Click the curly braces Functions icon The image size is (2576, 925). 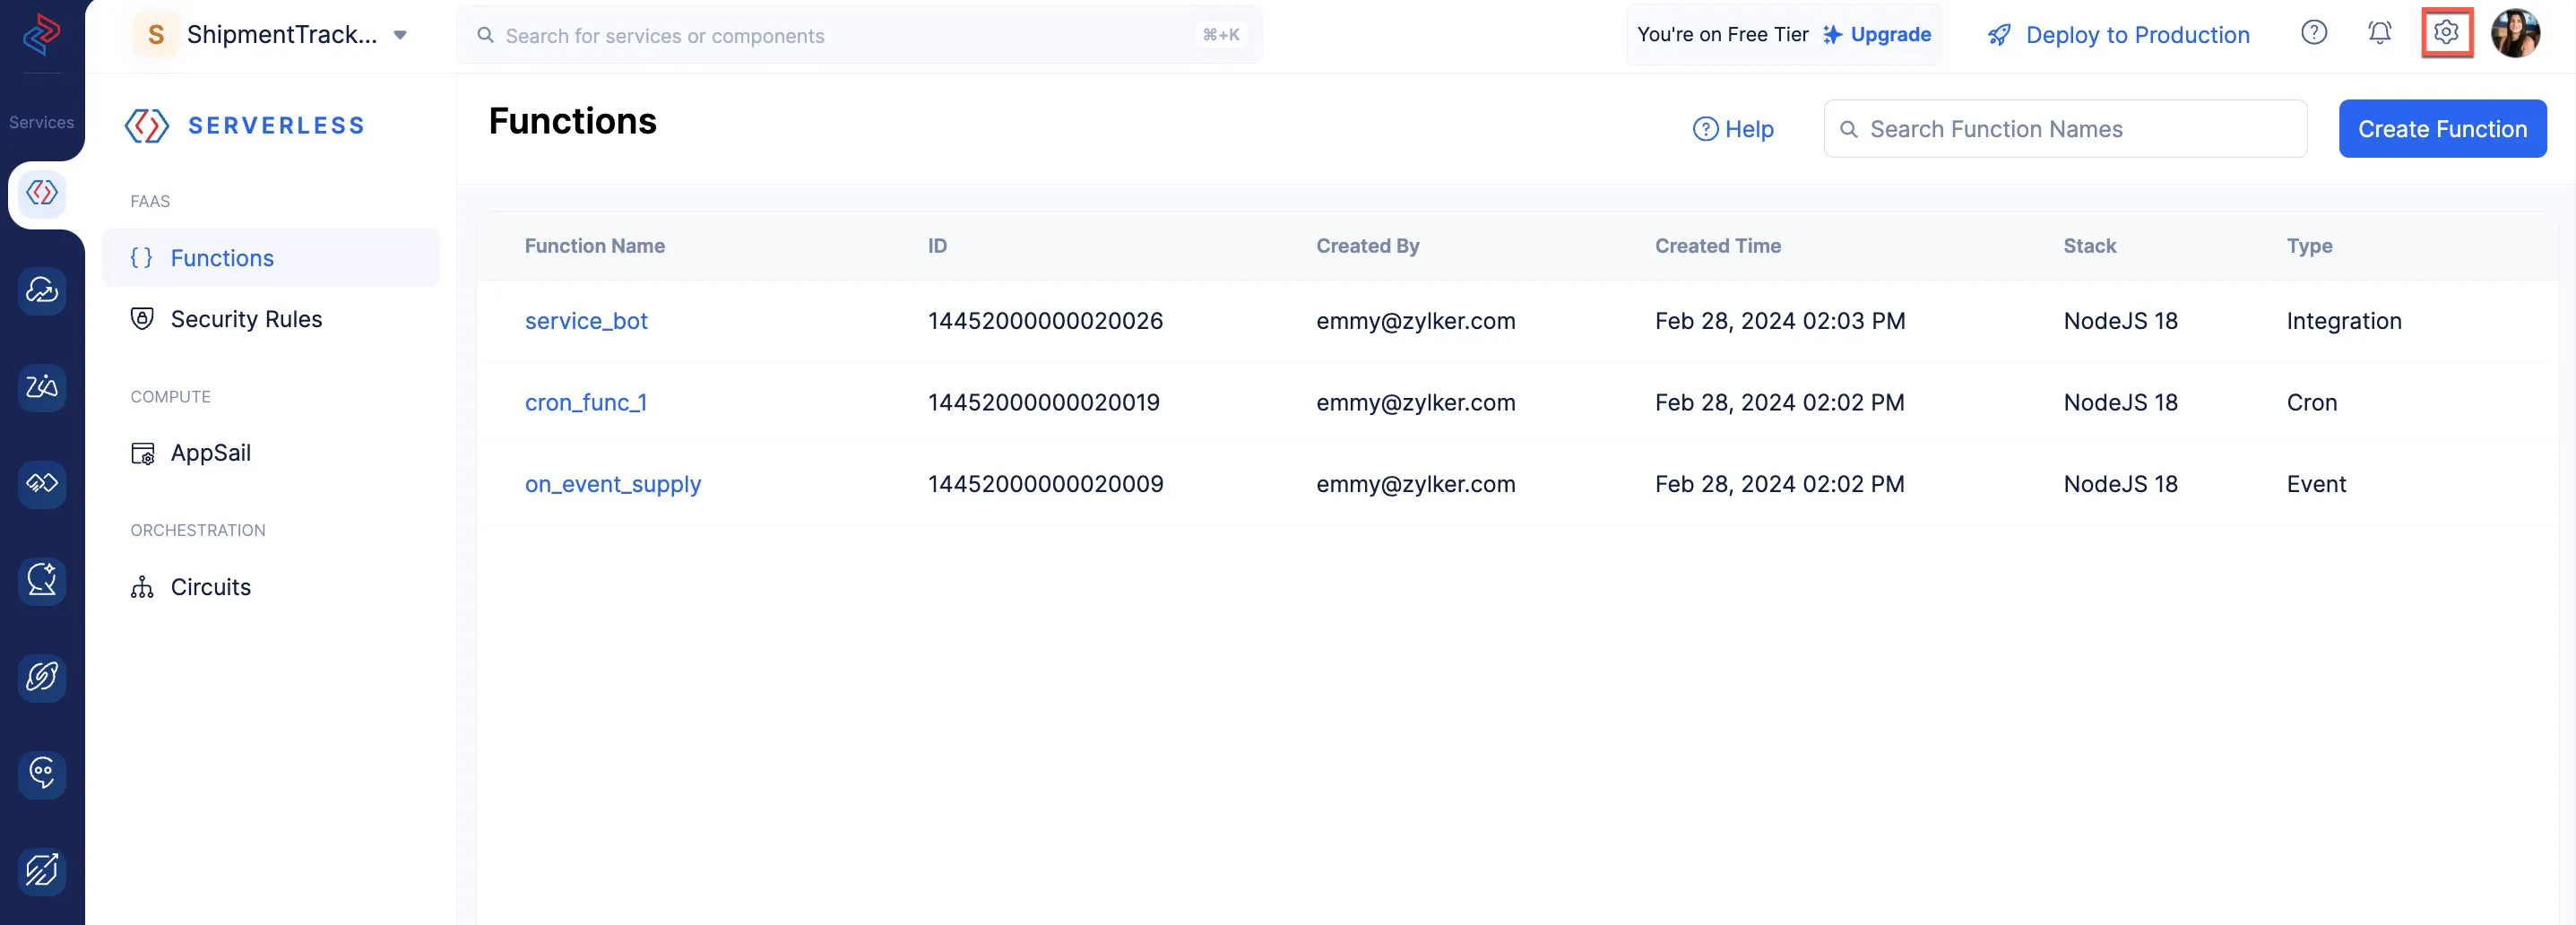(x=142, y=258)
